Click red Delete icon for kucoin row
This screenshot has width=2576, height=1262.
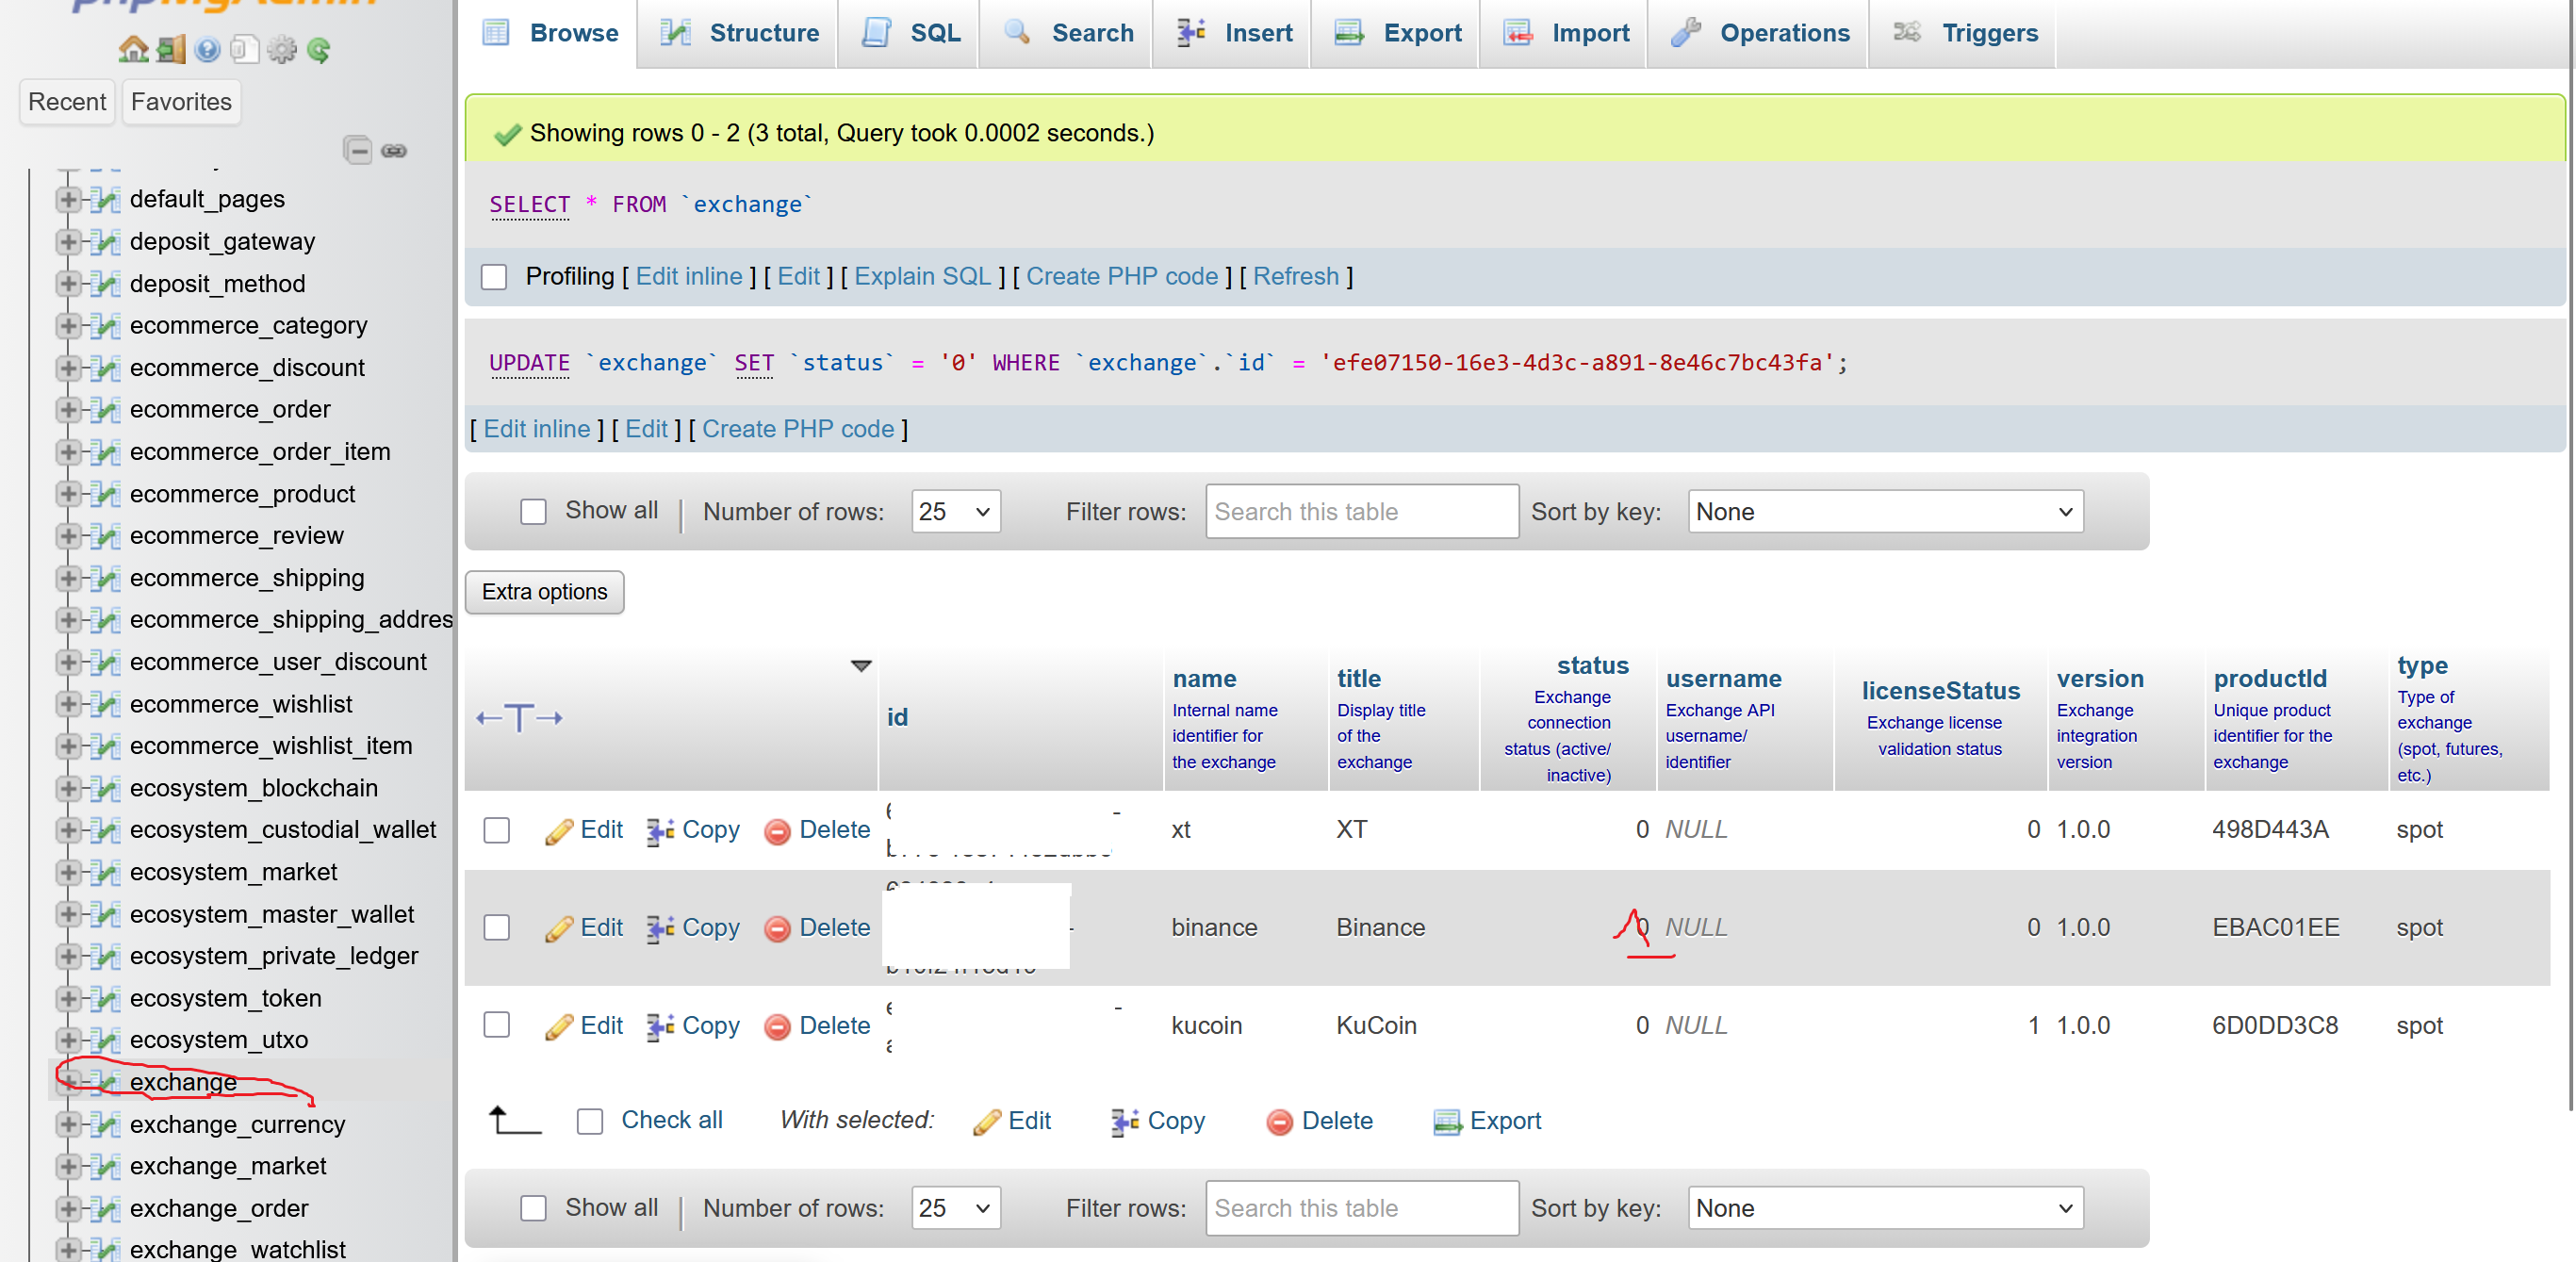[777, 1026]
